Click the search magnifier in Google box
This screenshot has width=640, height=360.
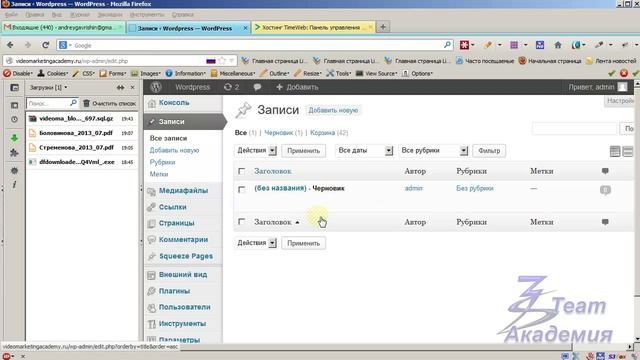point(447,45)
